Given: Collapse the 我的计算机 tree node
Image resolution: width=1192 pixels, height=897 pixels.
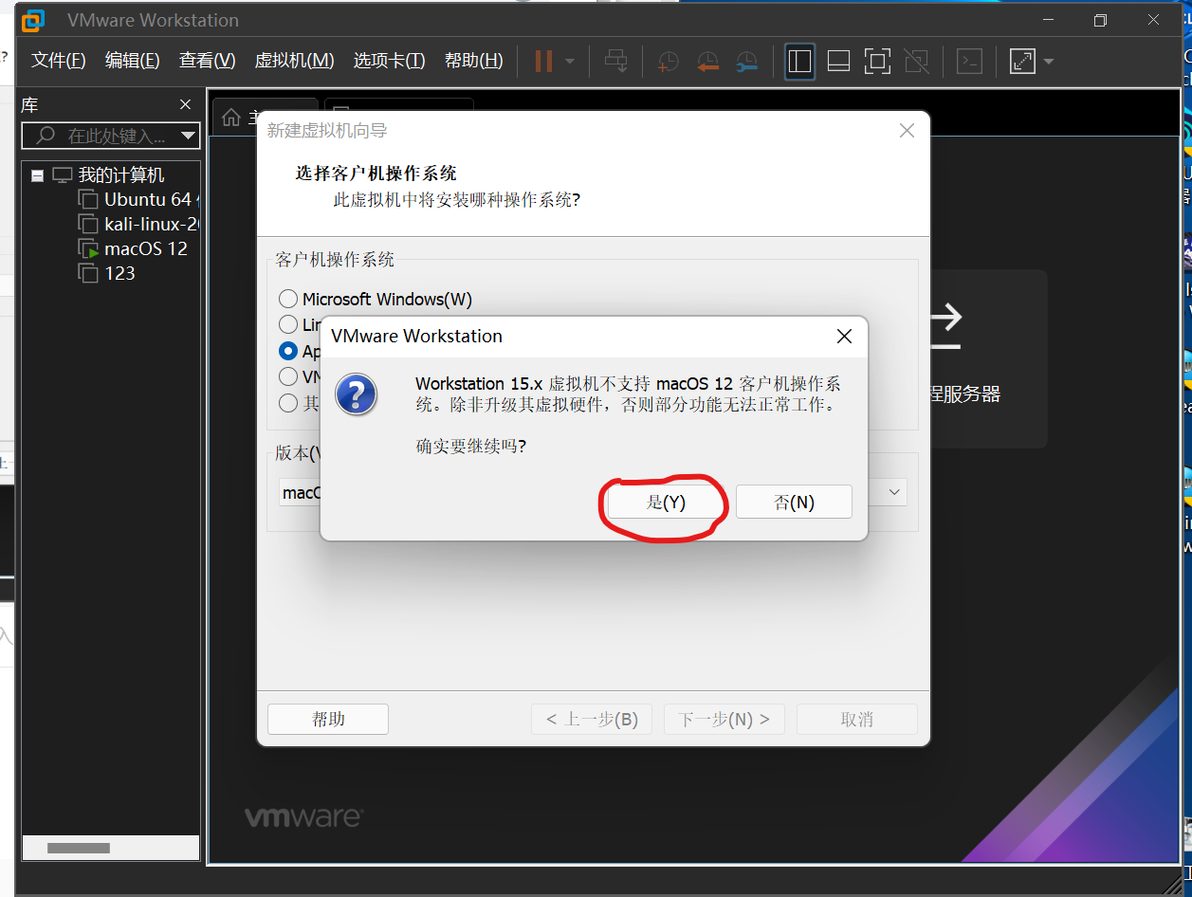Looking at the screenshot, I should pyautogui.click(x=37, y=176).
